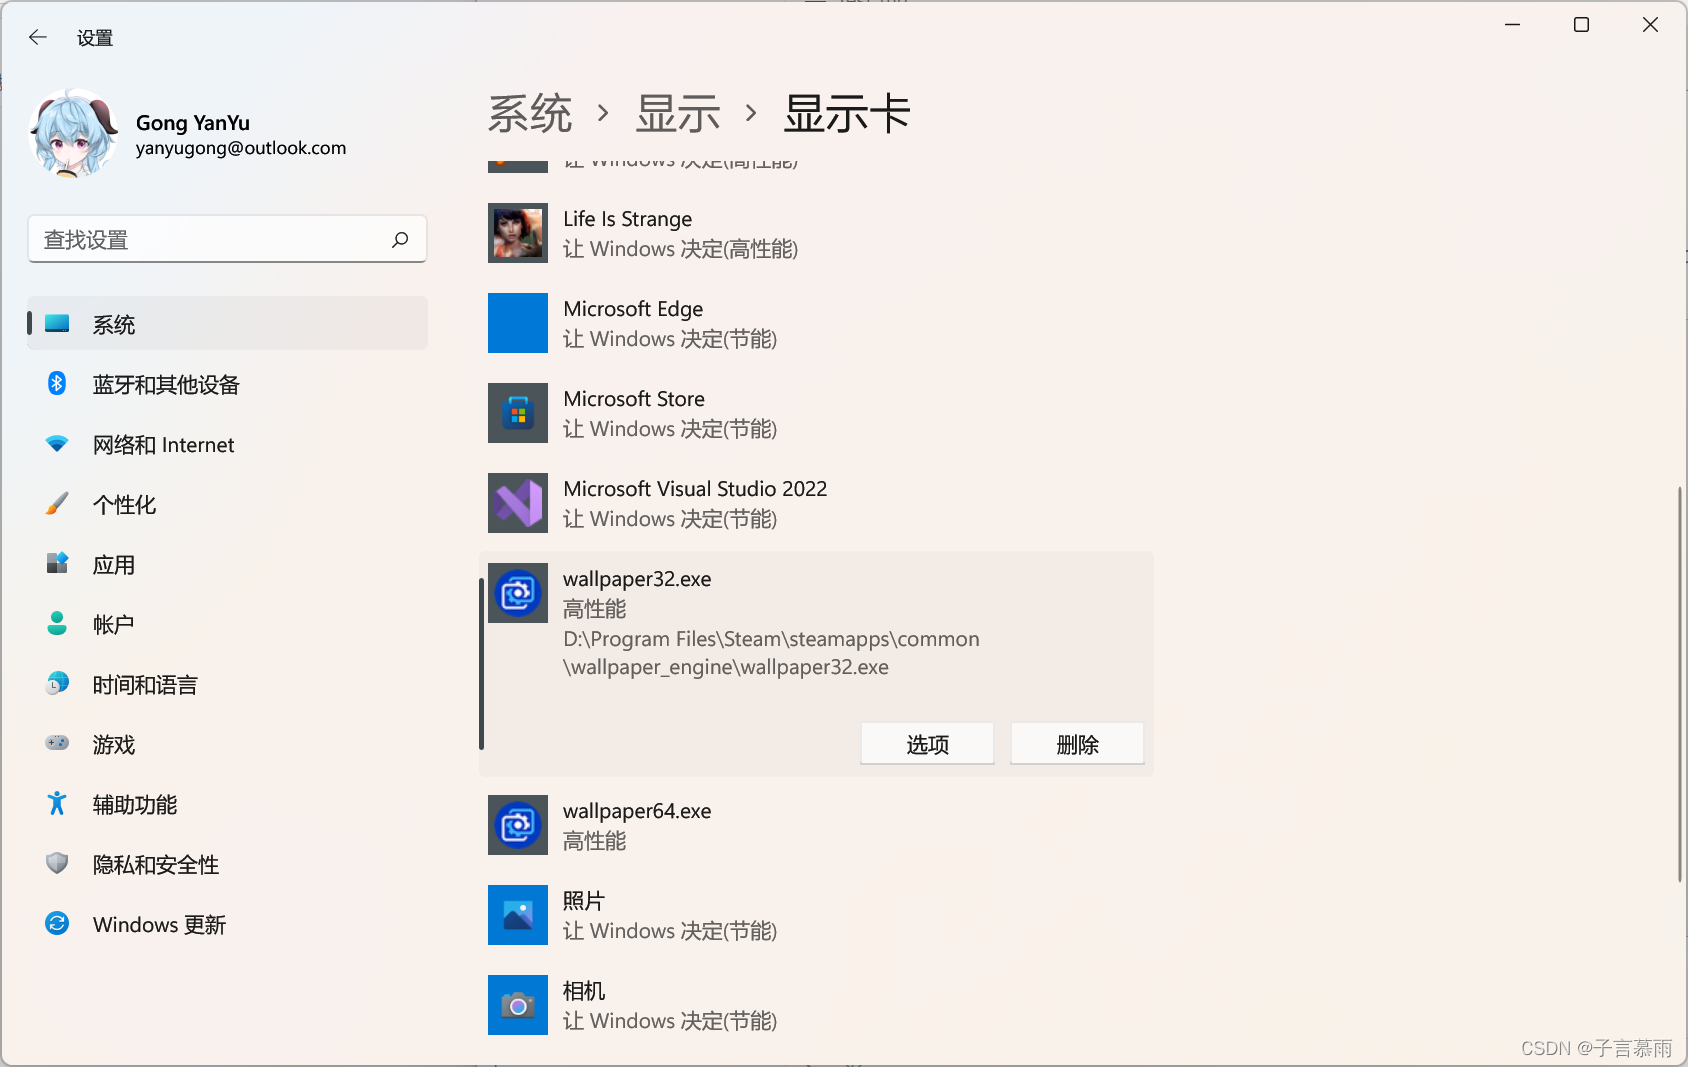This screenshot has height=1067, width=1688.
Task: Select the Microsoft Edge entry
Action: pos(816,323)
